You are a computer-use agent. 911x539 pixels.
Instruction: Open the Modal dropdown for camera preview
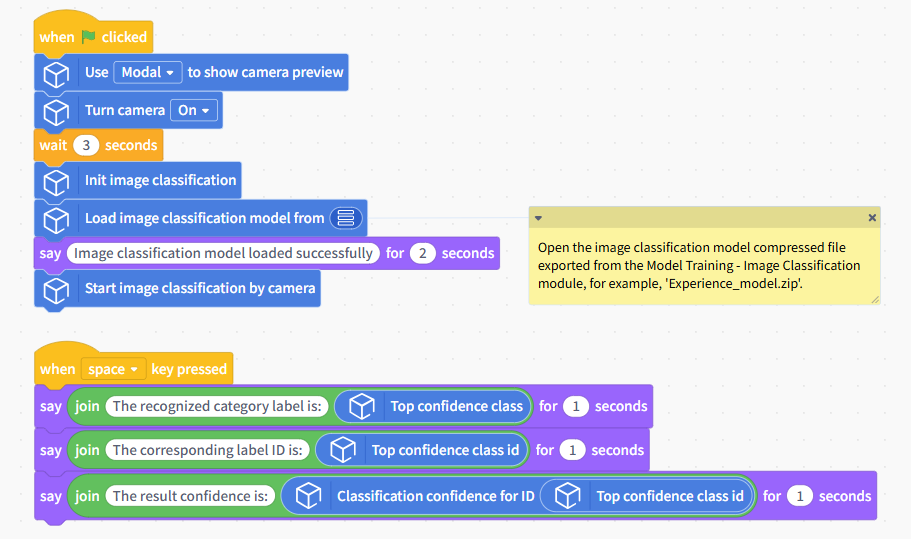point(148,73)
